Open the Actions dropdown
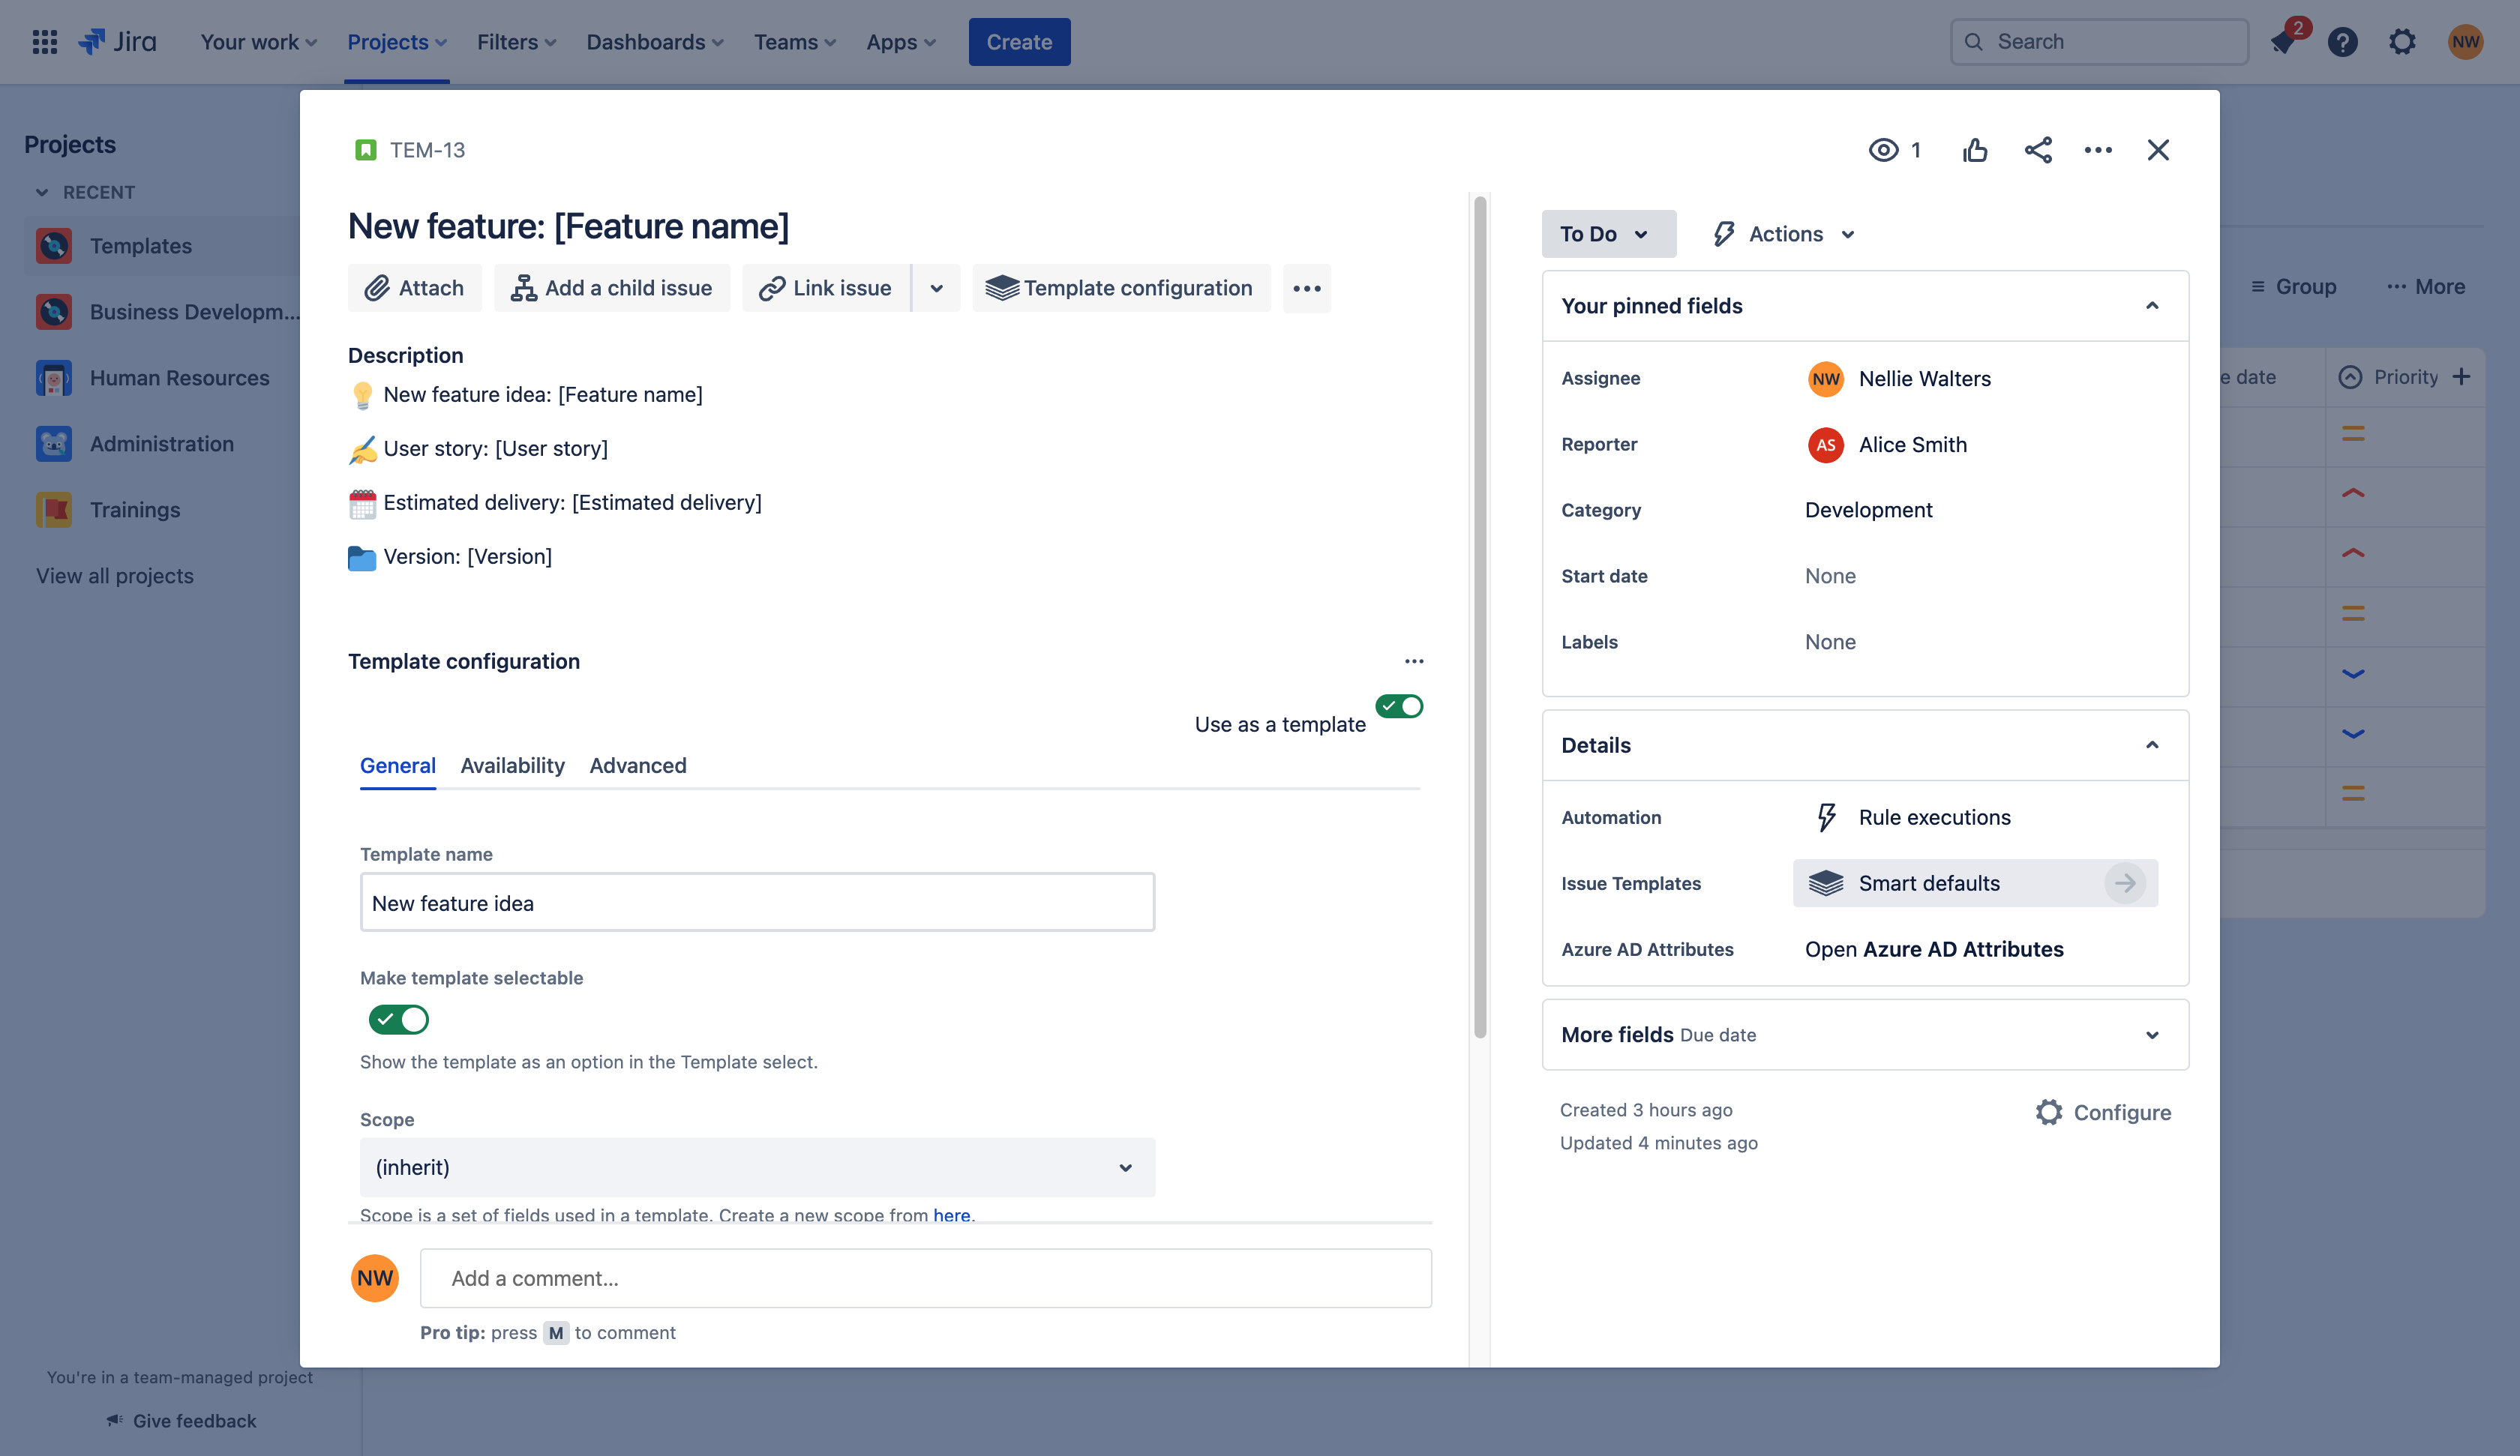This screenshot has height=1456, width=2520. click(1783, 234)
